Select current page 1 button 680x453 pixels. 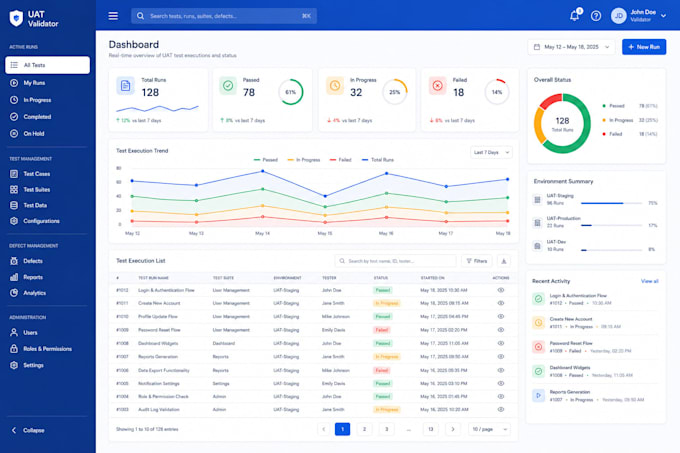[343, 429]
